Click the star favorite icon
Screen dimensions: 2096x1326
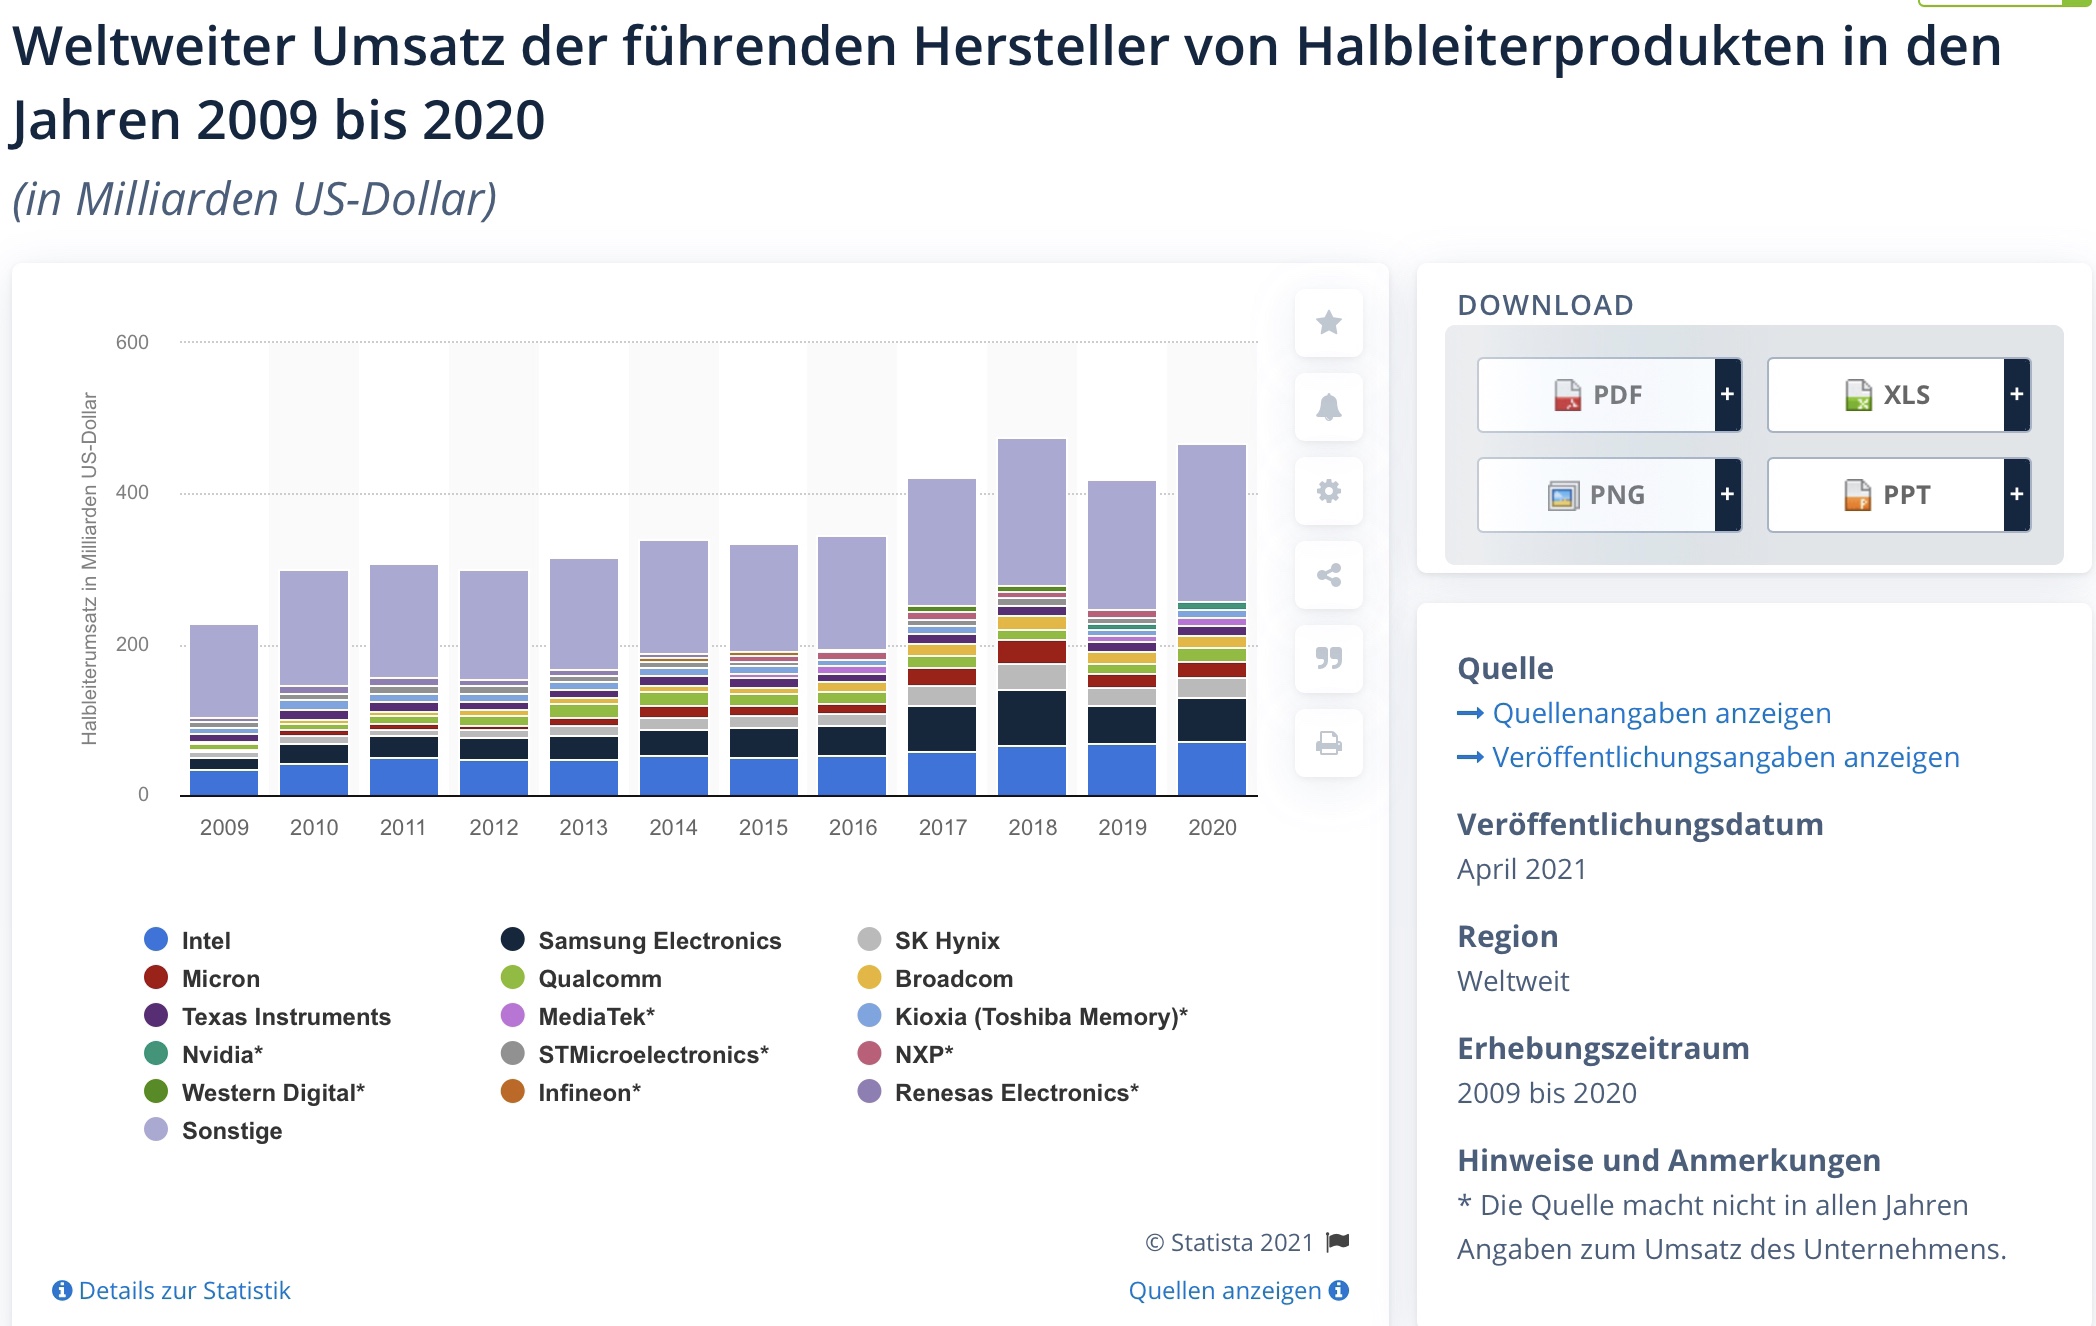(x=1328, y=323)
